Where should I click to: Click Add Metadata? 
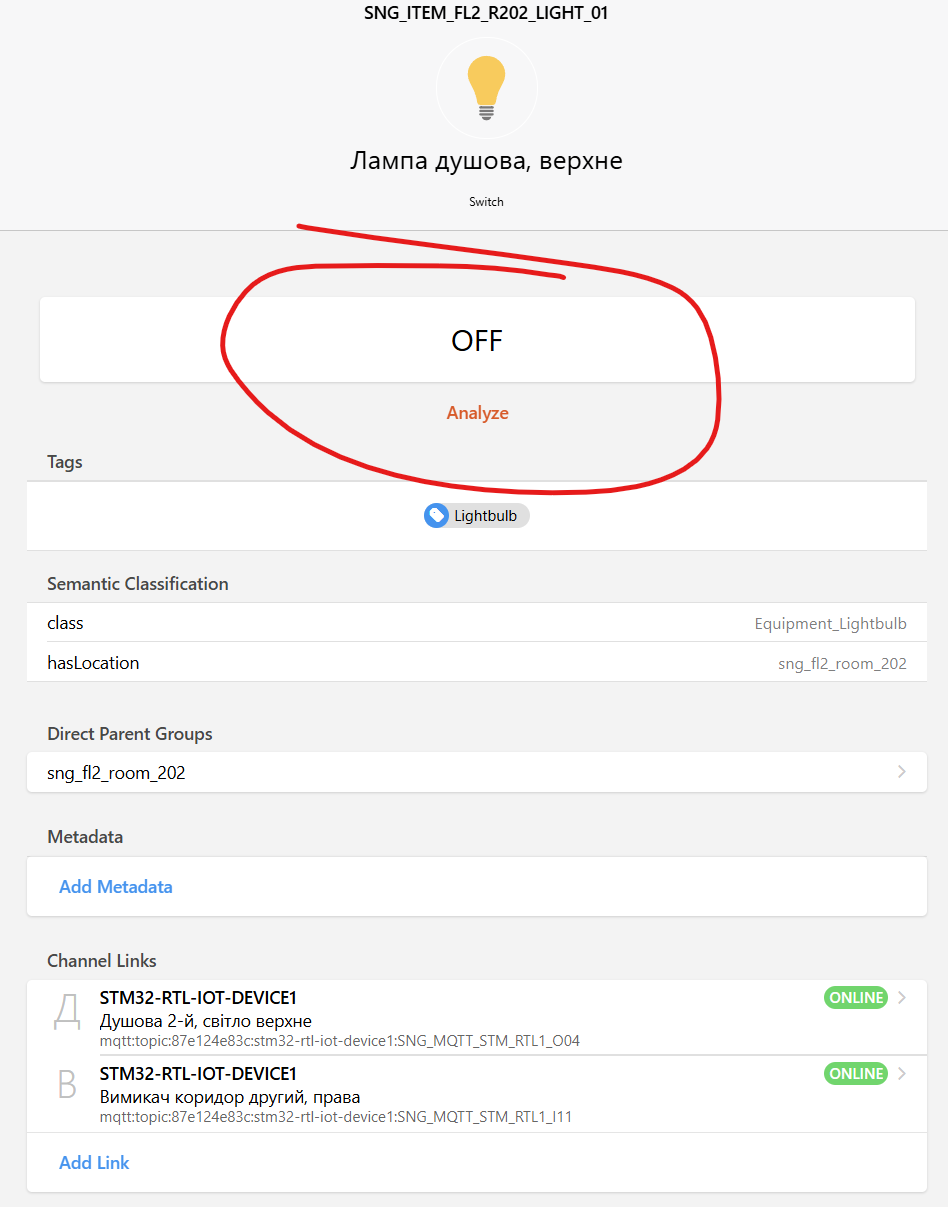coord(116,887)
